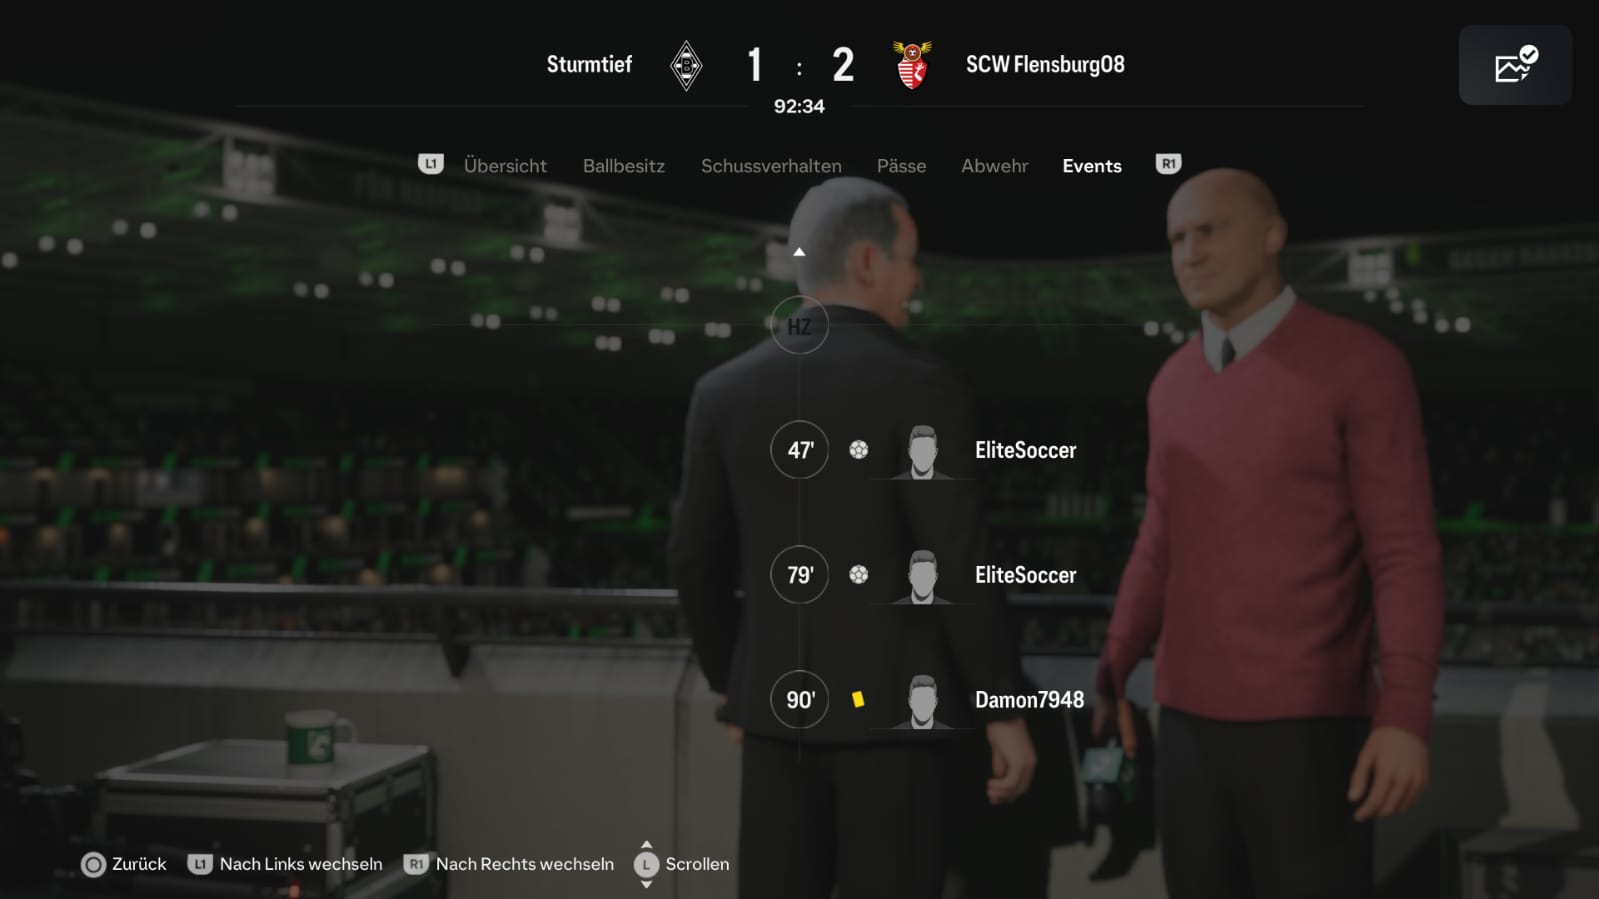Select the HZ halftime timeline marker

[x=799, y=325]
